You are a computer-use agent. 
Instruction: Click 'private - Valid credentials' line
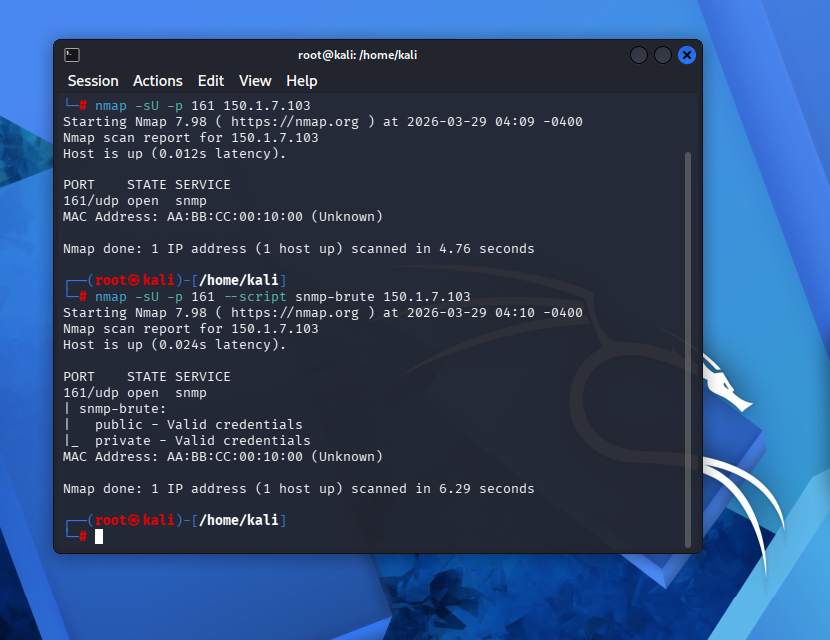tap(203, 440)
